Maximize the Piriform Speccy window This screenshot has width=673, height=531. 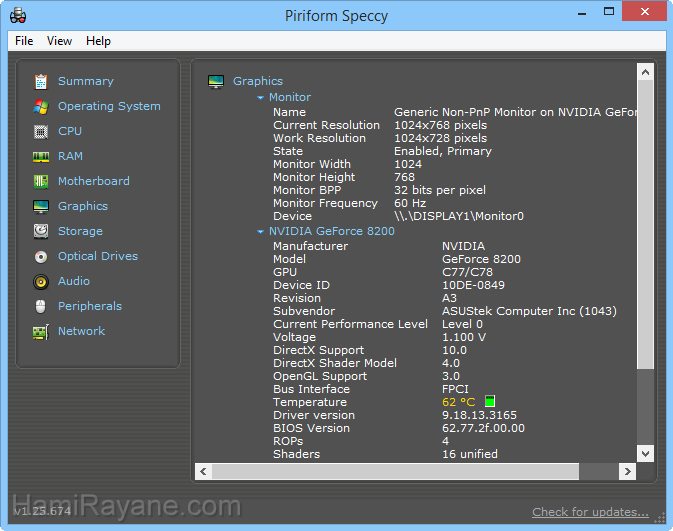point(609,12)
